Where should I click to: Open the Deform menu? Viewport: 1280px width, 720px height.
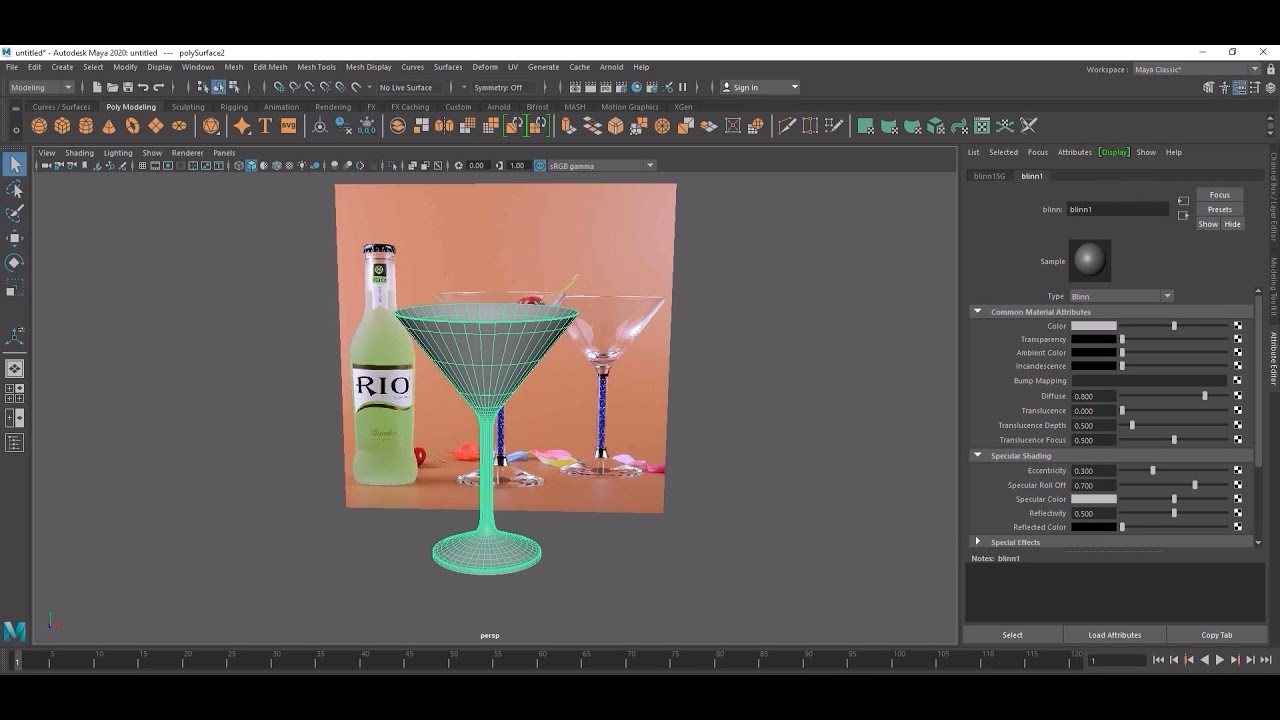(485, 67)
